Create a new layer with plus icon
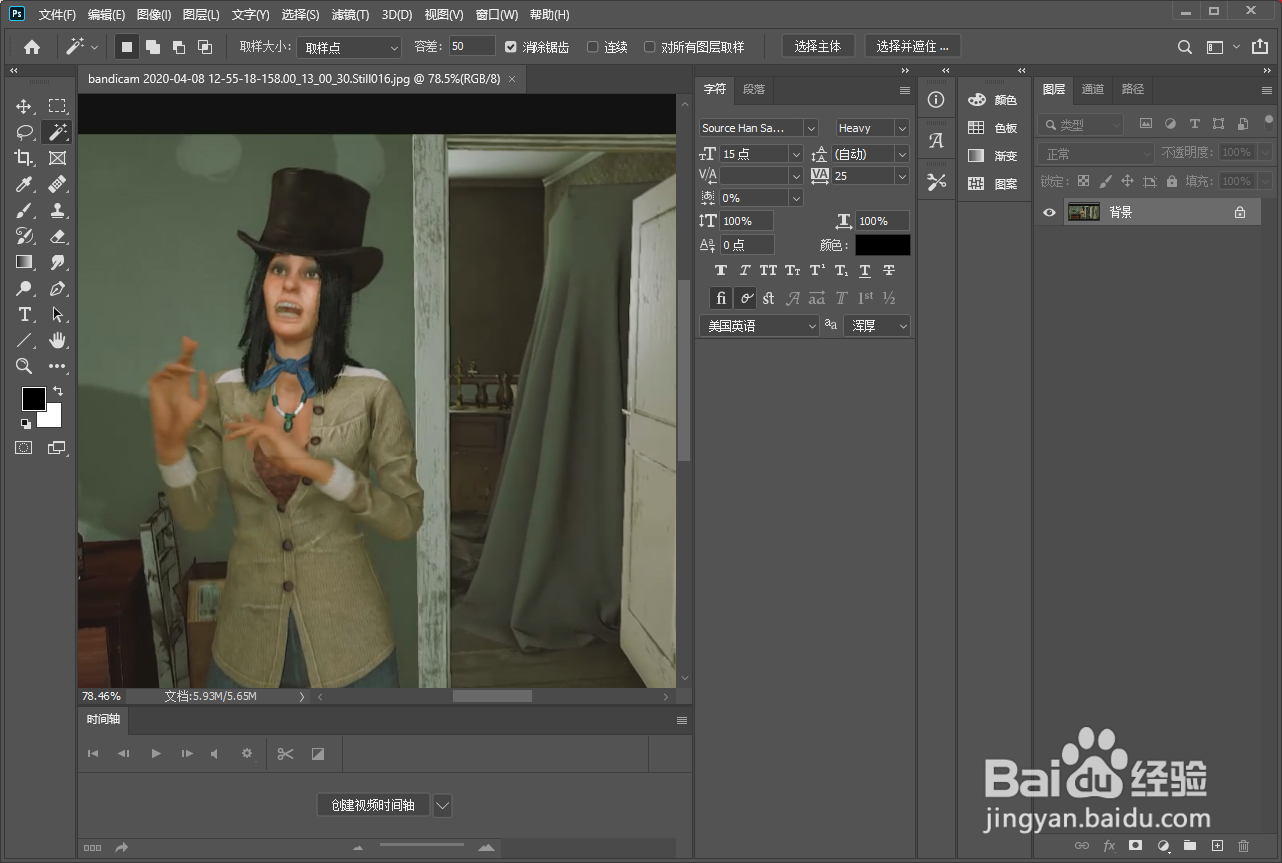Viewport: 1282px width, 863px height. pos(1217,845)
